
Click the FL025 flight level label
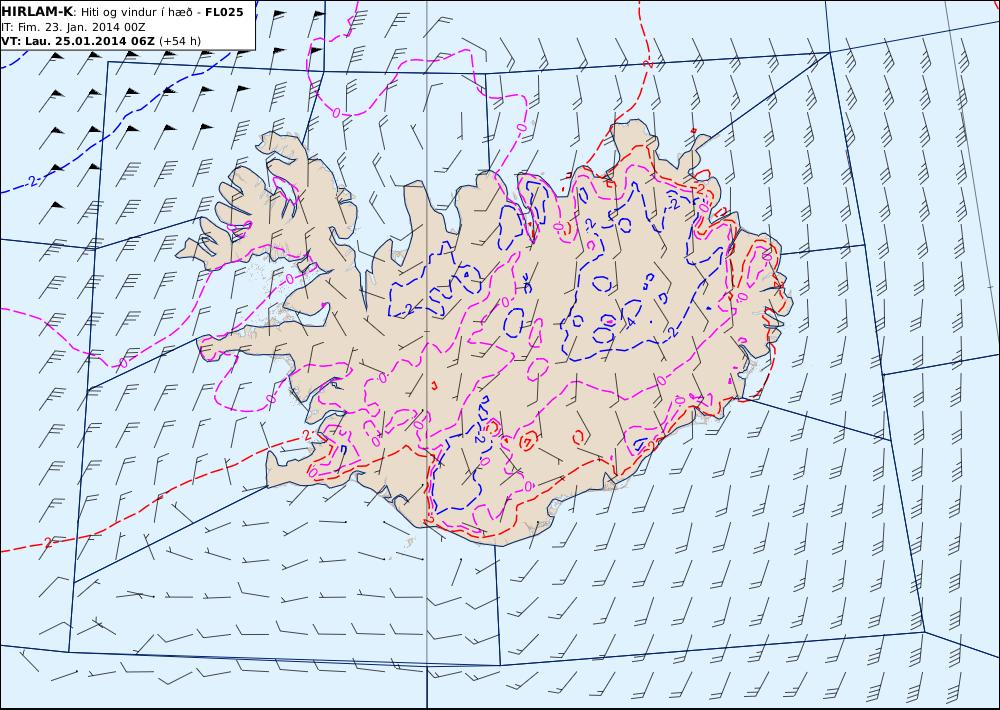pyautogui.click(x=224, y=12)
